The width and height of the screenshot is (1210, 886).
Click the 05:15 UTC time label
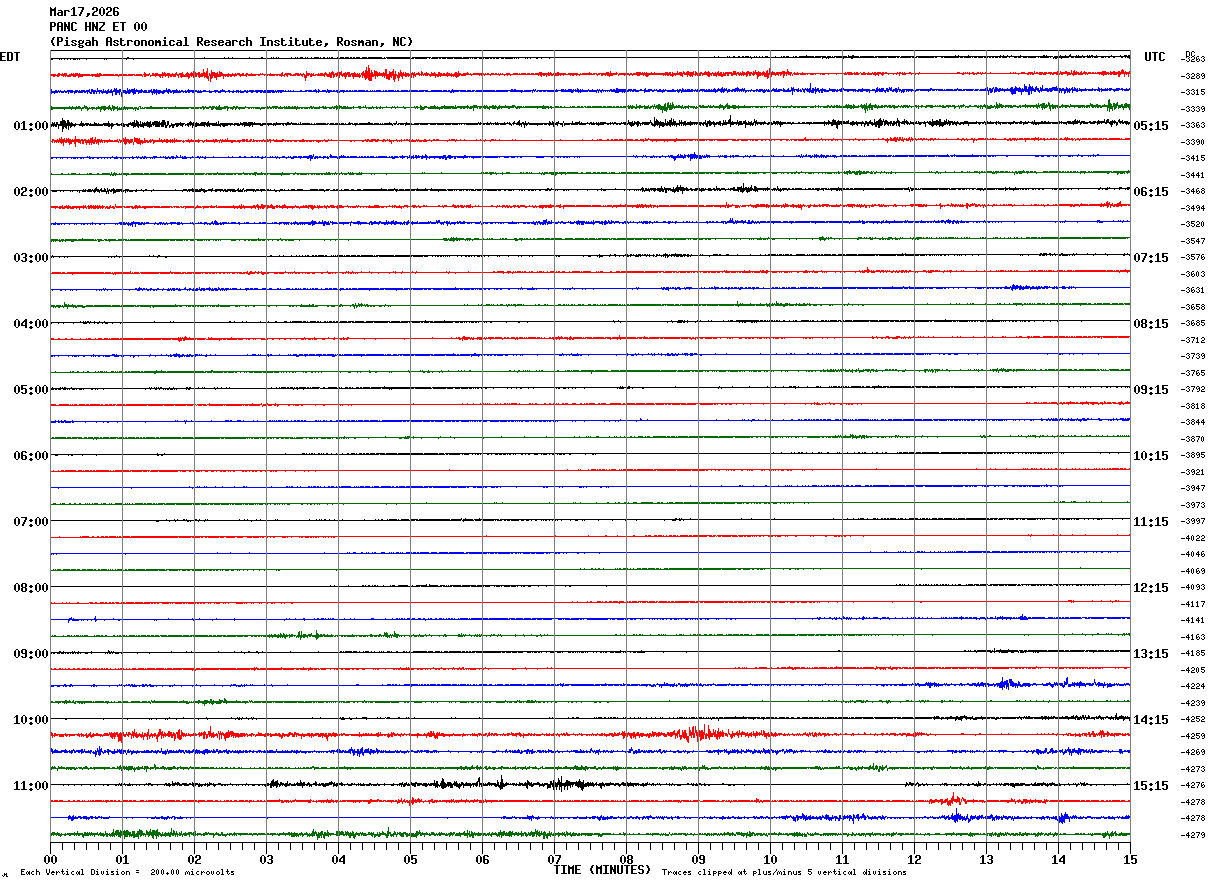click(1151, 126)
